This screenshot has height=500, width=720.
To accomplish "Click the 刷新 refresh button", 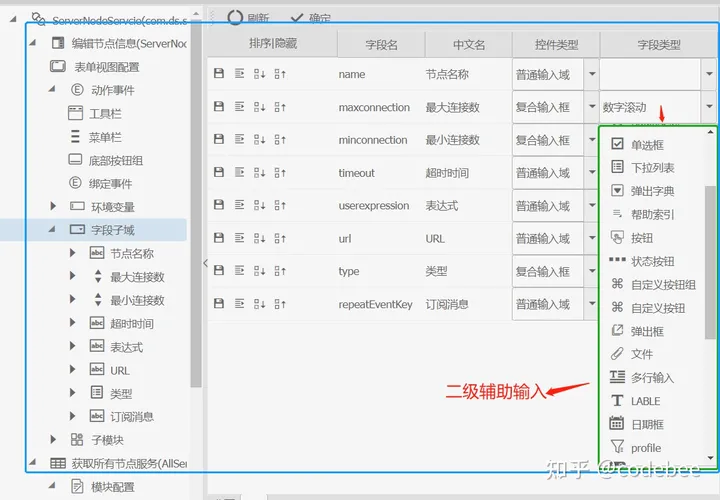I will 248,18.
